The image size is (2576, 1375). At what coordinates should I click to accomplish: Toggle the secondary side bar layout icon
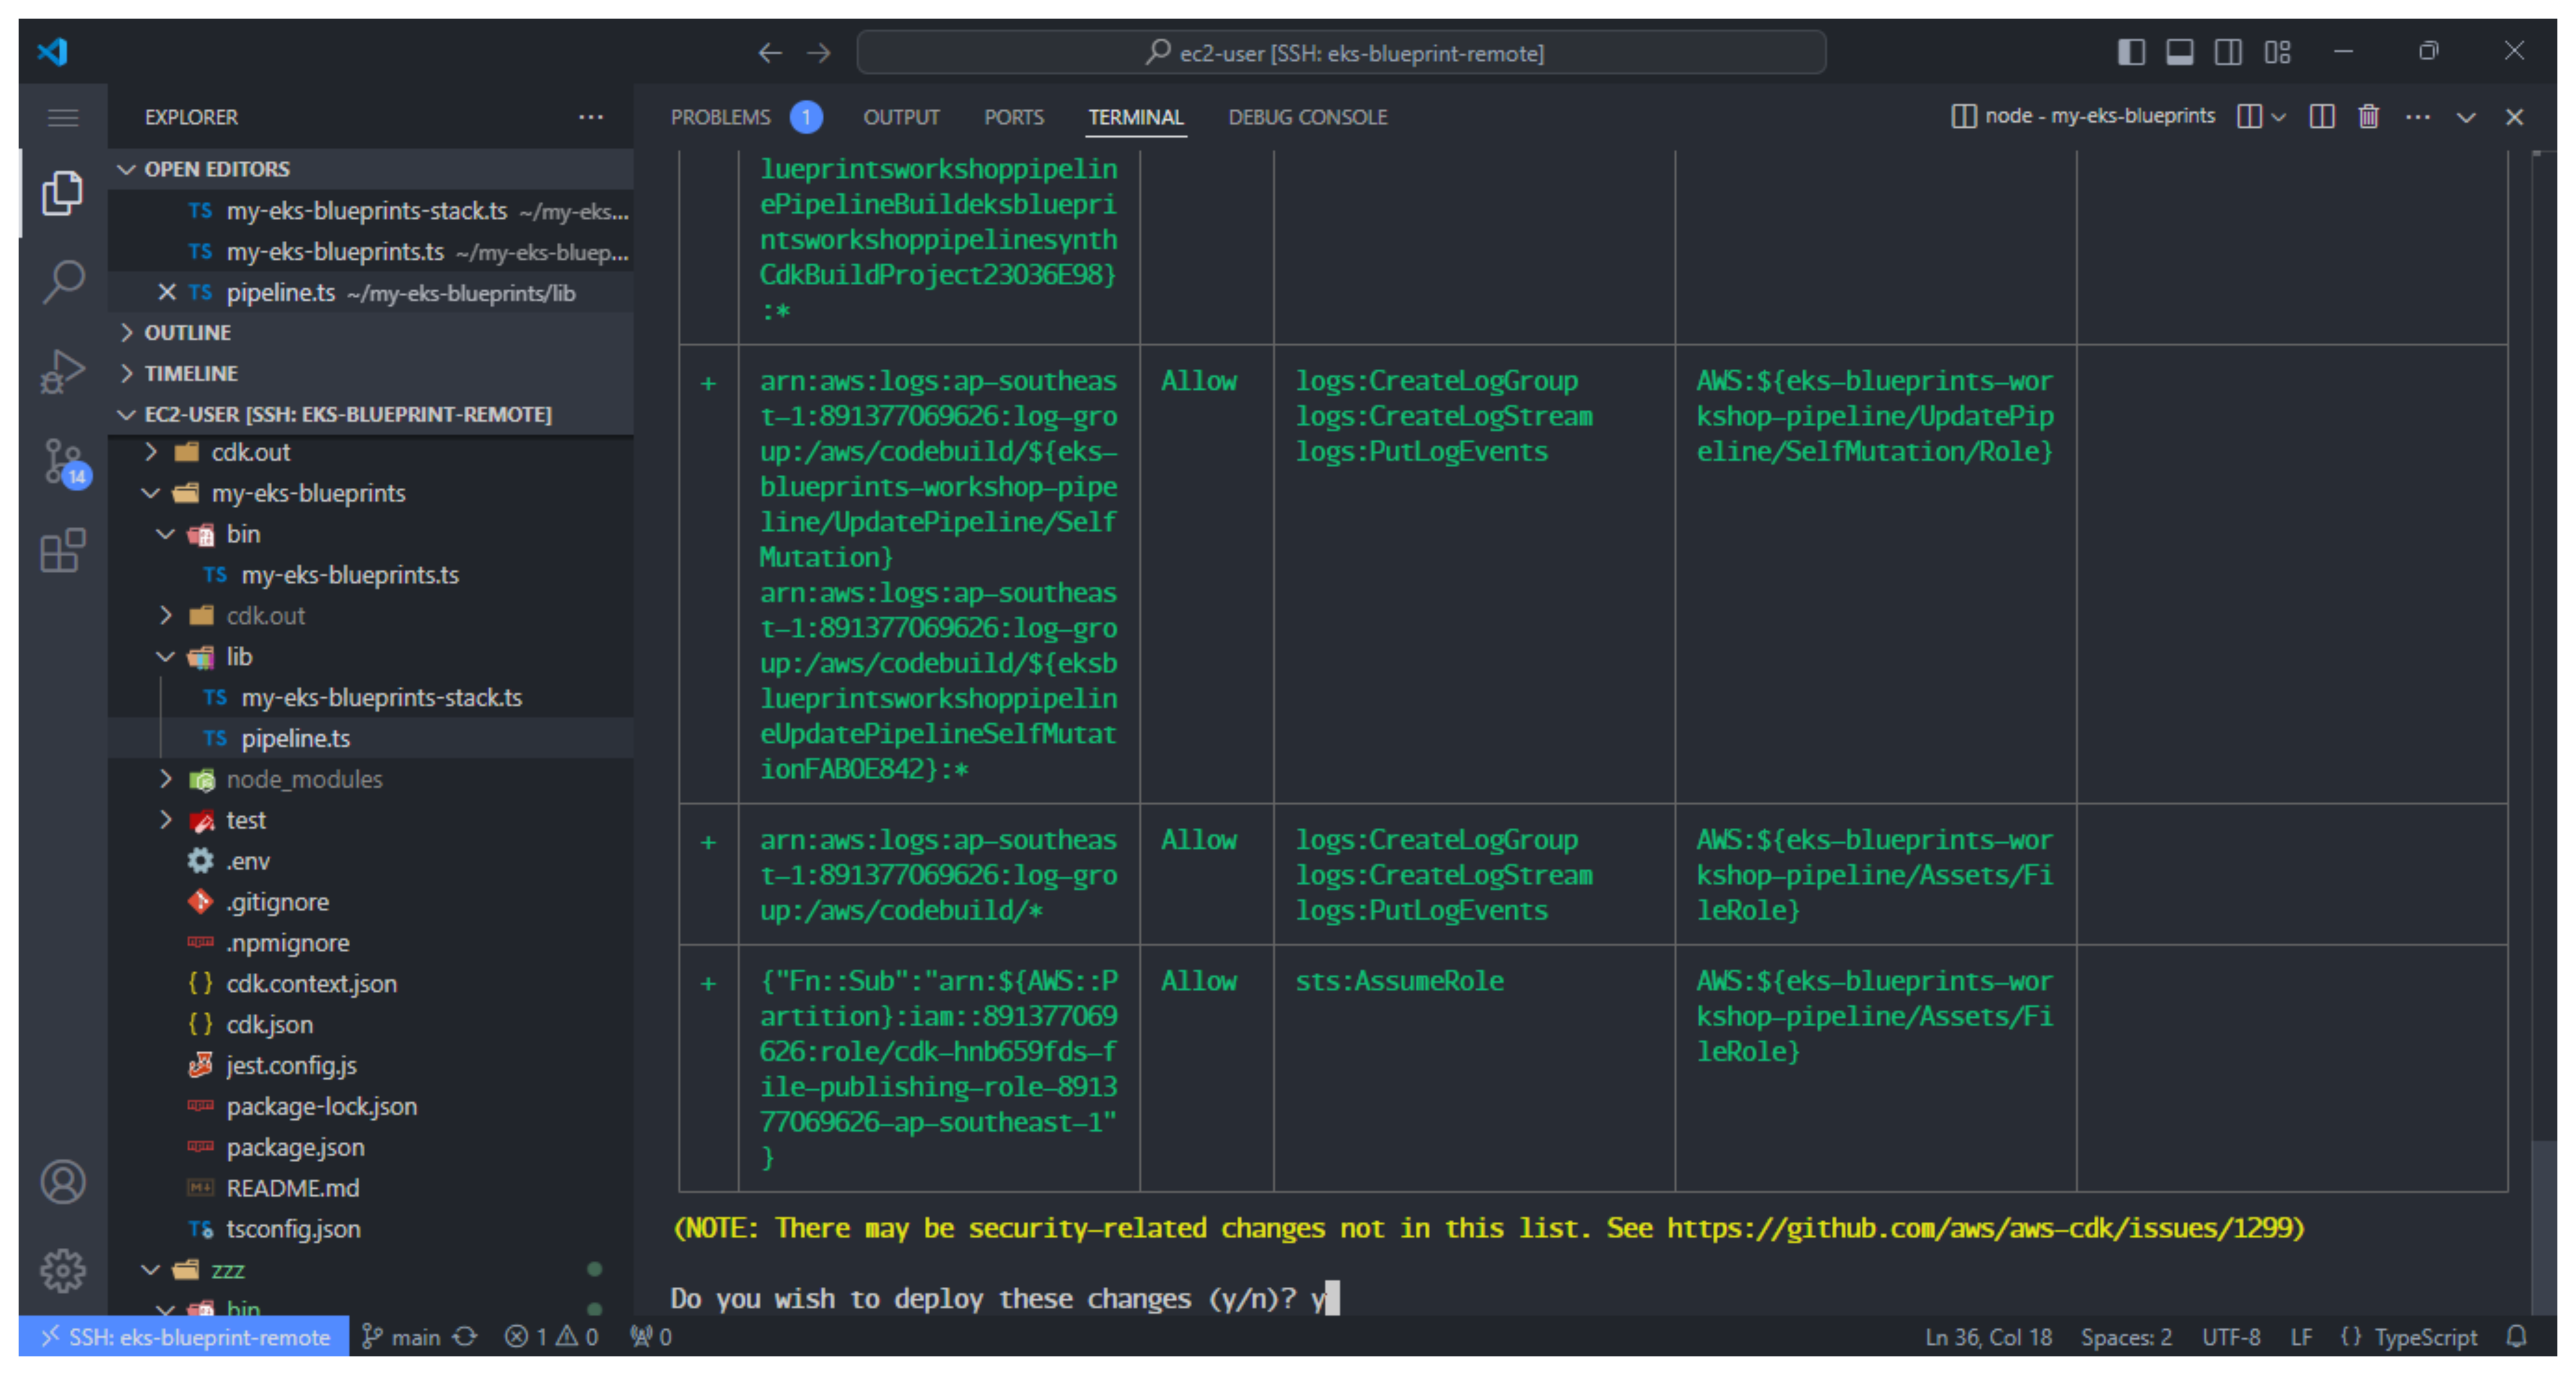(x=2228, y=51)
